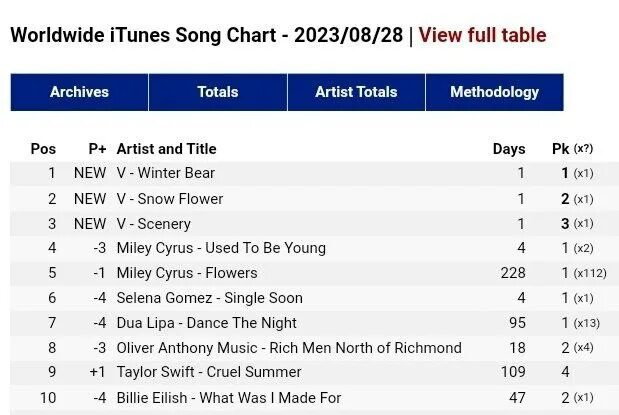Click Oliver Anthony Music - Rich Men North of Richmond
The height and width of the screenshot is (415, 619).
(x=289, y=348)
